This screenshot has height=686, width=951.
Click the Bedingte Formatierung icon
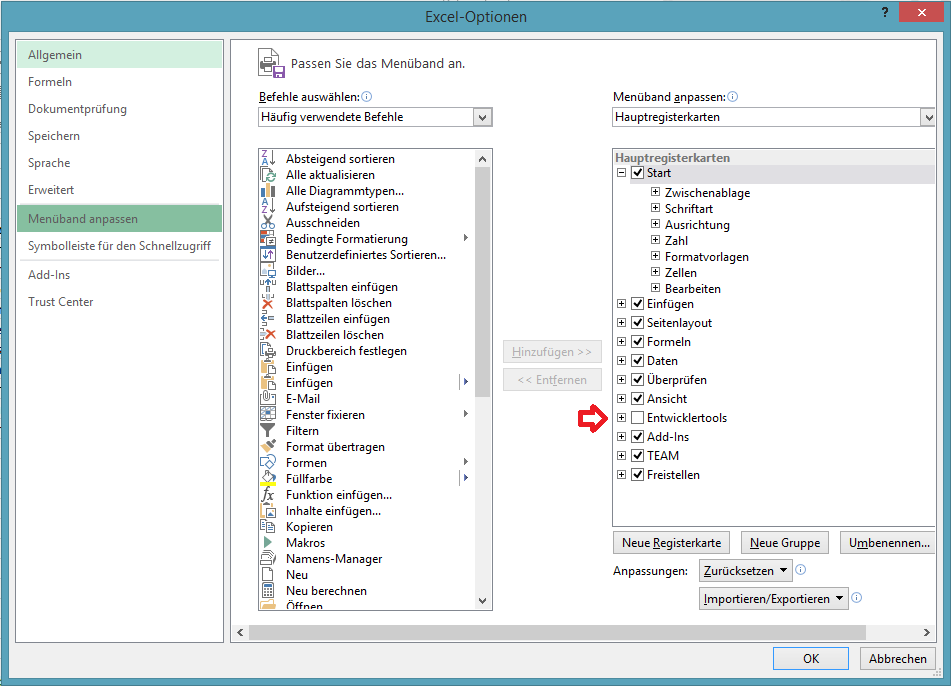pyautogui.click(x=268, y=239)
